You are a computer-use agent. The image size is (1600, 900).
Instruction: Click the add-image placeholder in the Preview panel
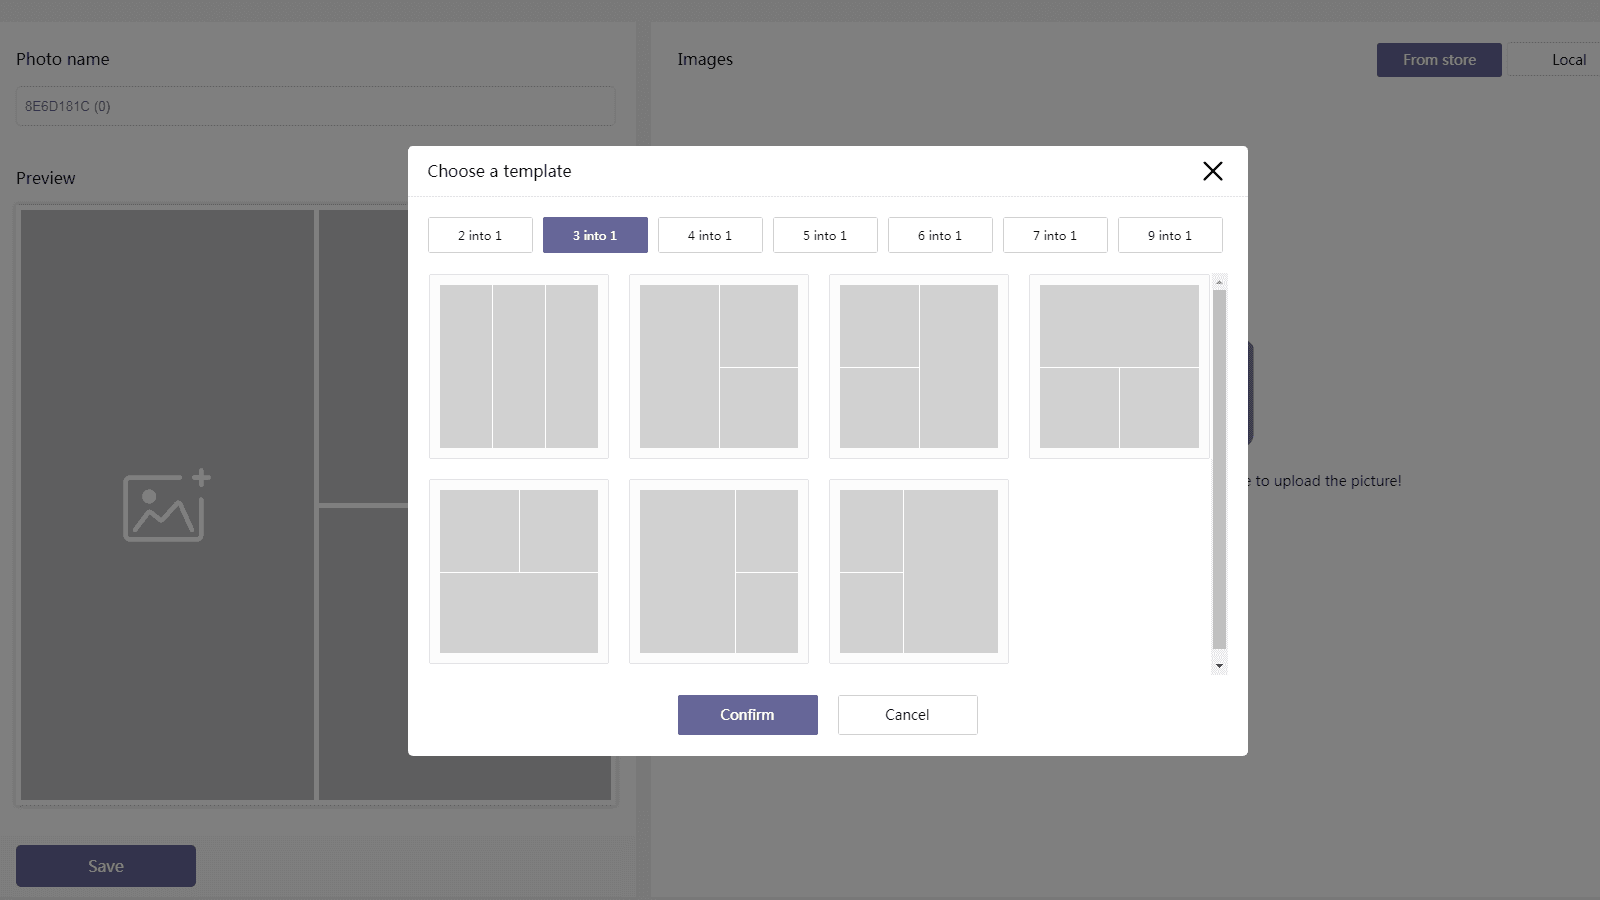point(165,505)
